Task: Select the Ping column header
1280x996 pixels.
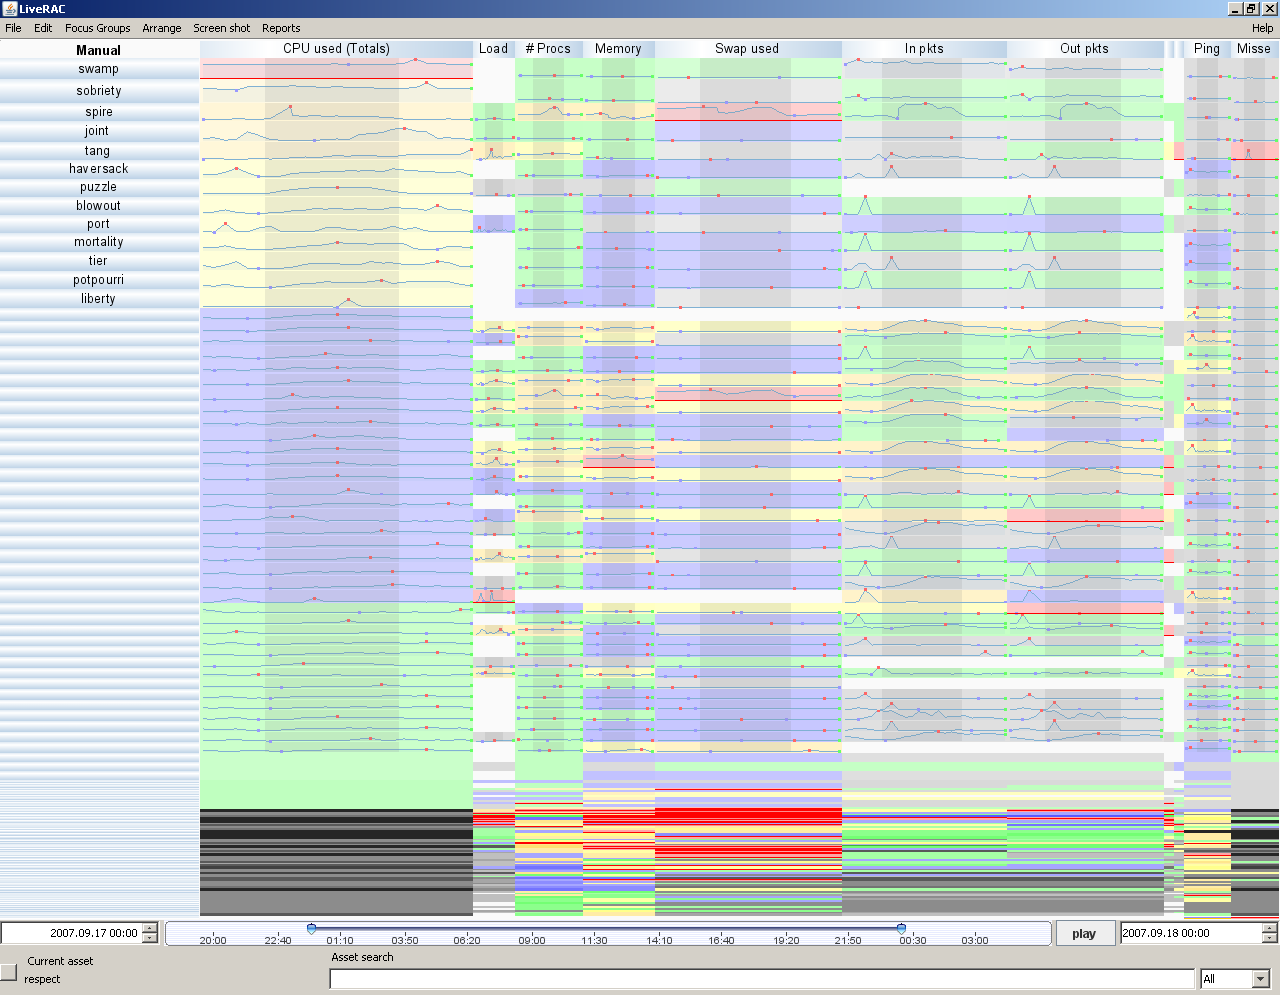Action: pos(1207,48)
